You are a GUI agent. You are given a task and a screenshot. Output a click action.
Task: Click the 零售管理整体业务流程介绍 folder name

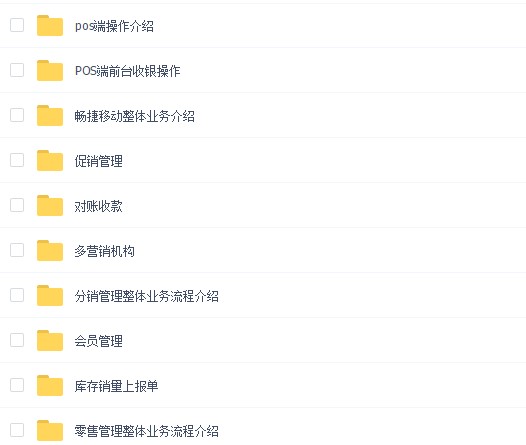point(146,431)
